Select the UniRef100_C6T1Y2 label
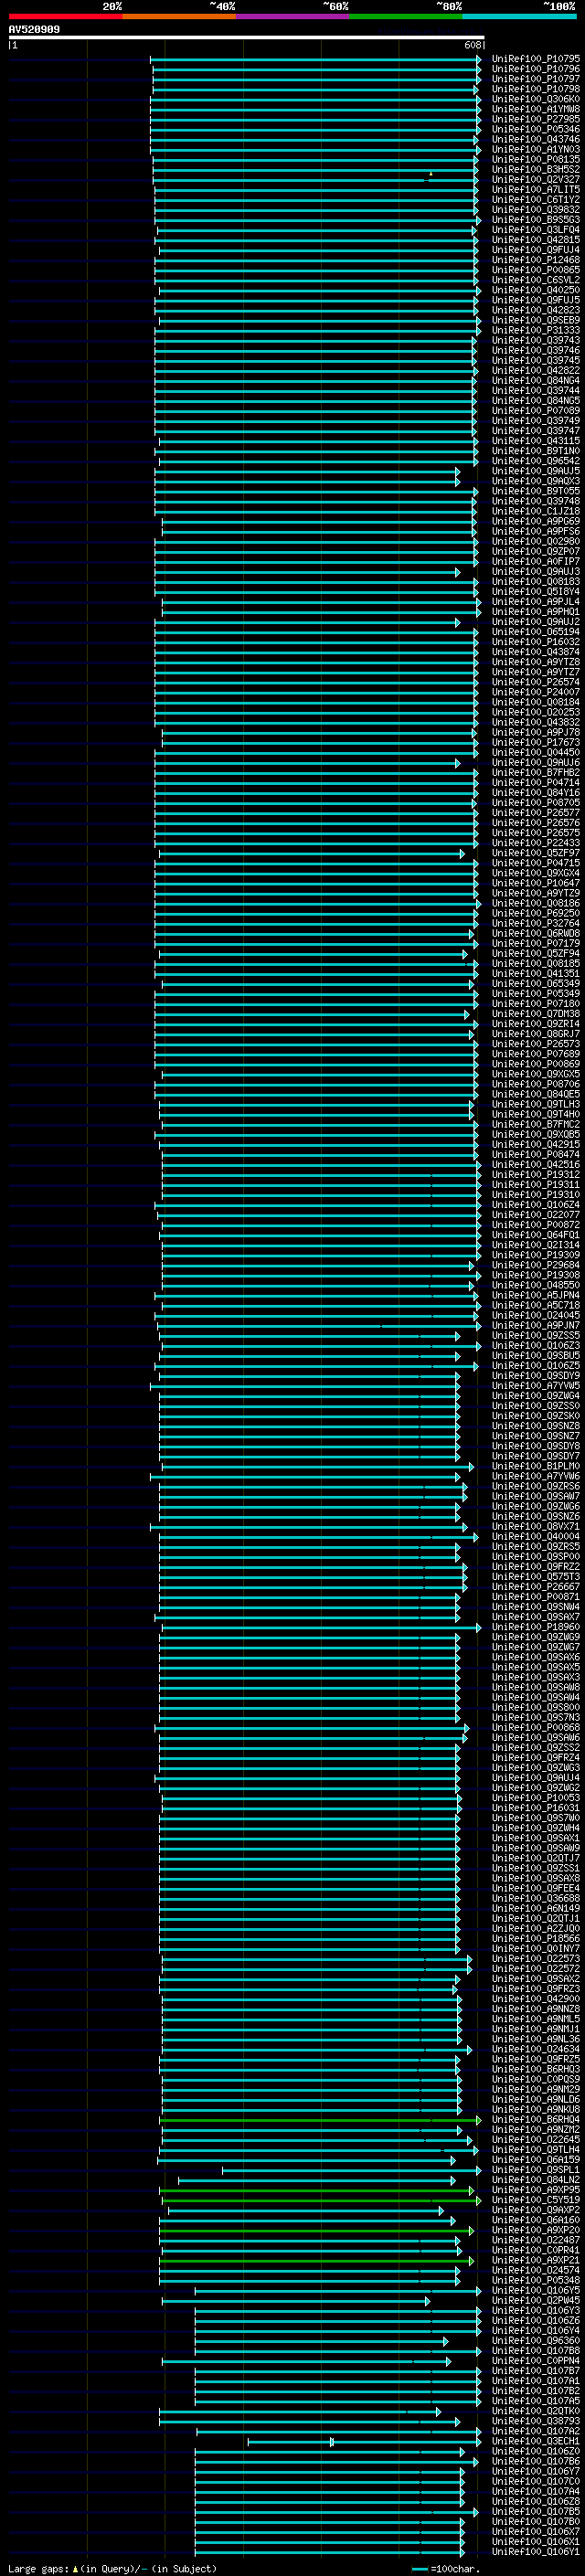The width and height of the screenshot is (585, 2576). (x=536, y=199)
